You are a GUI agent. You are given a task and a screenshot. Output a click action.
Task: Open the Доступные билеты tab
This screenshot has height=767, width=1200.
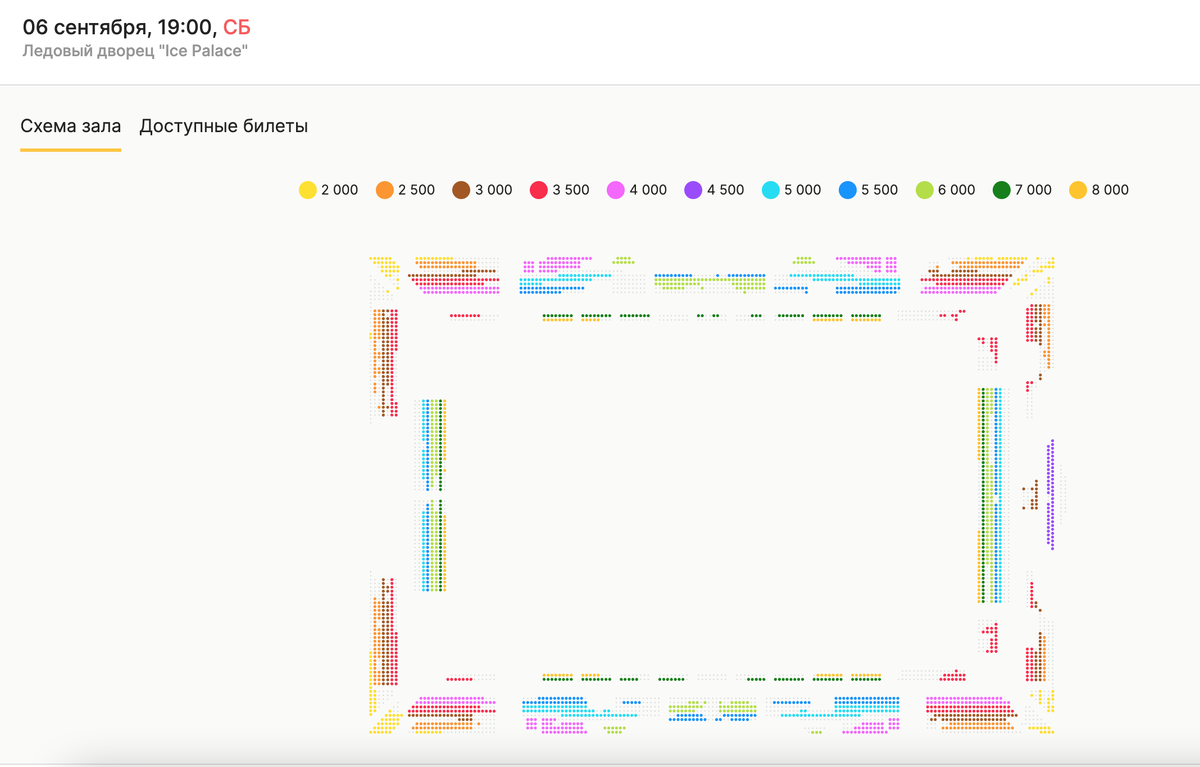point(223,126)
